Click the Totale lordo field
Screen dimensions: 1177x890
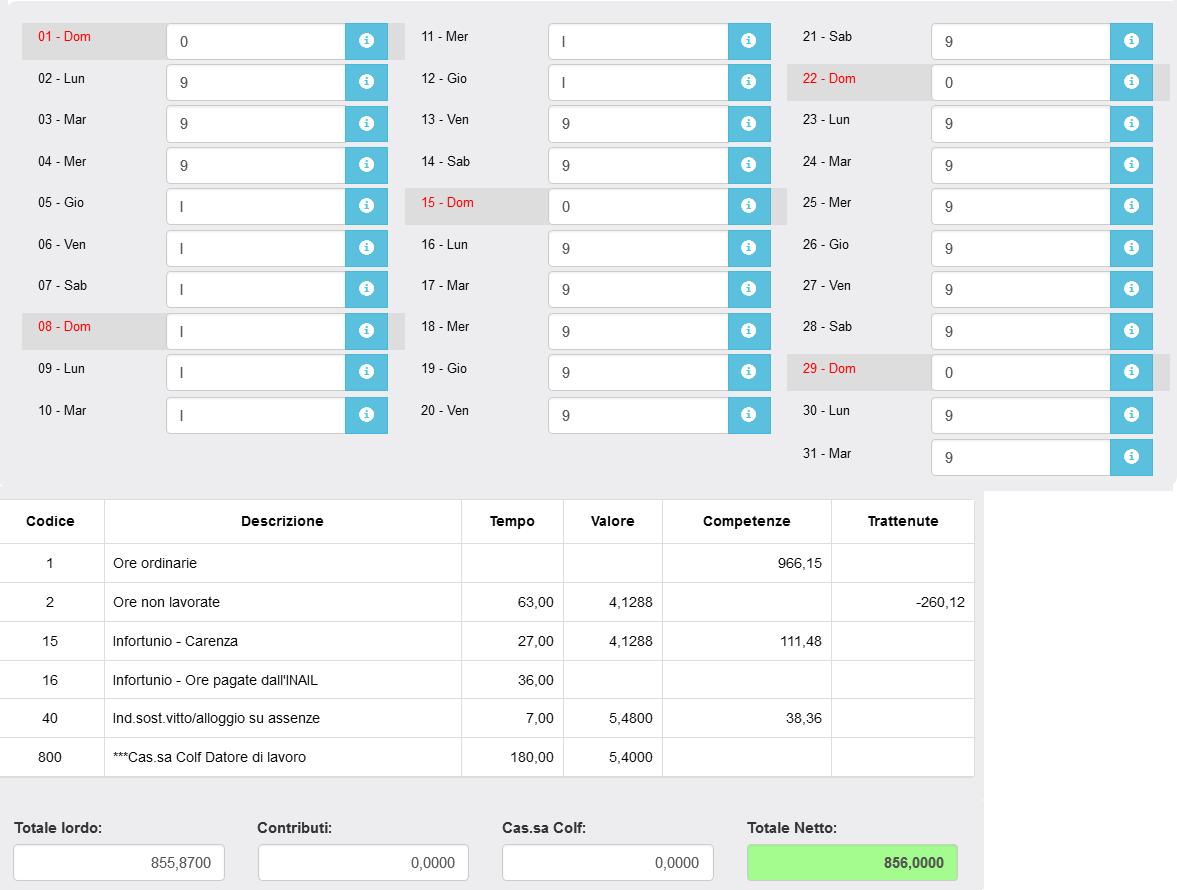point(119,862)
